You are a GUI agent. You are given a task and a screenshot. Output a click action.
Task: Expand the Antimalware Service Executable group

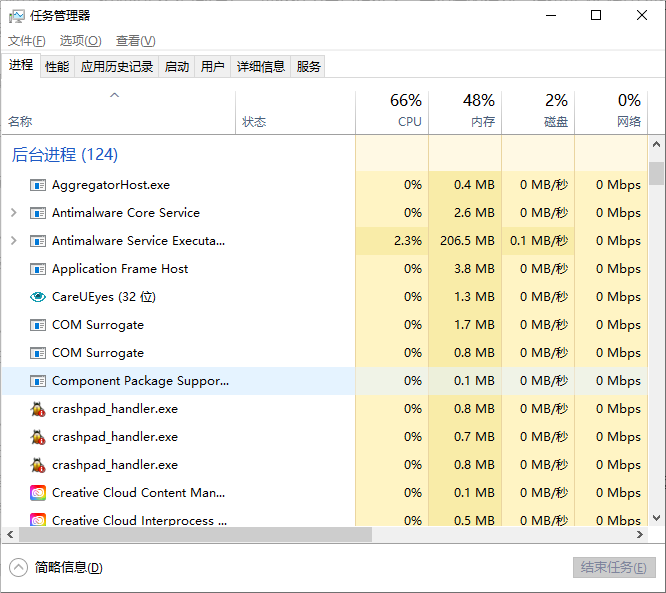[x=14, y=241]
